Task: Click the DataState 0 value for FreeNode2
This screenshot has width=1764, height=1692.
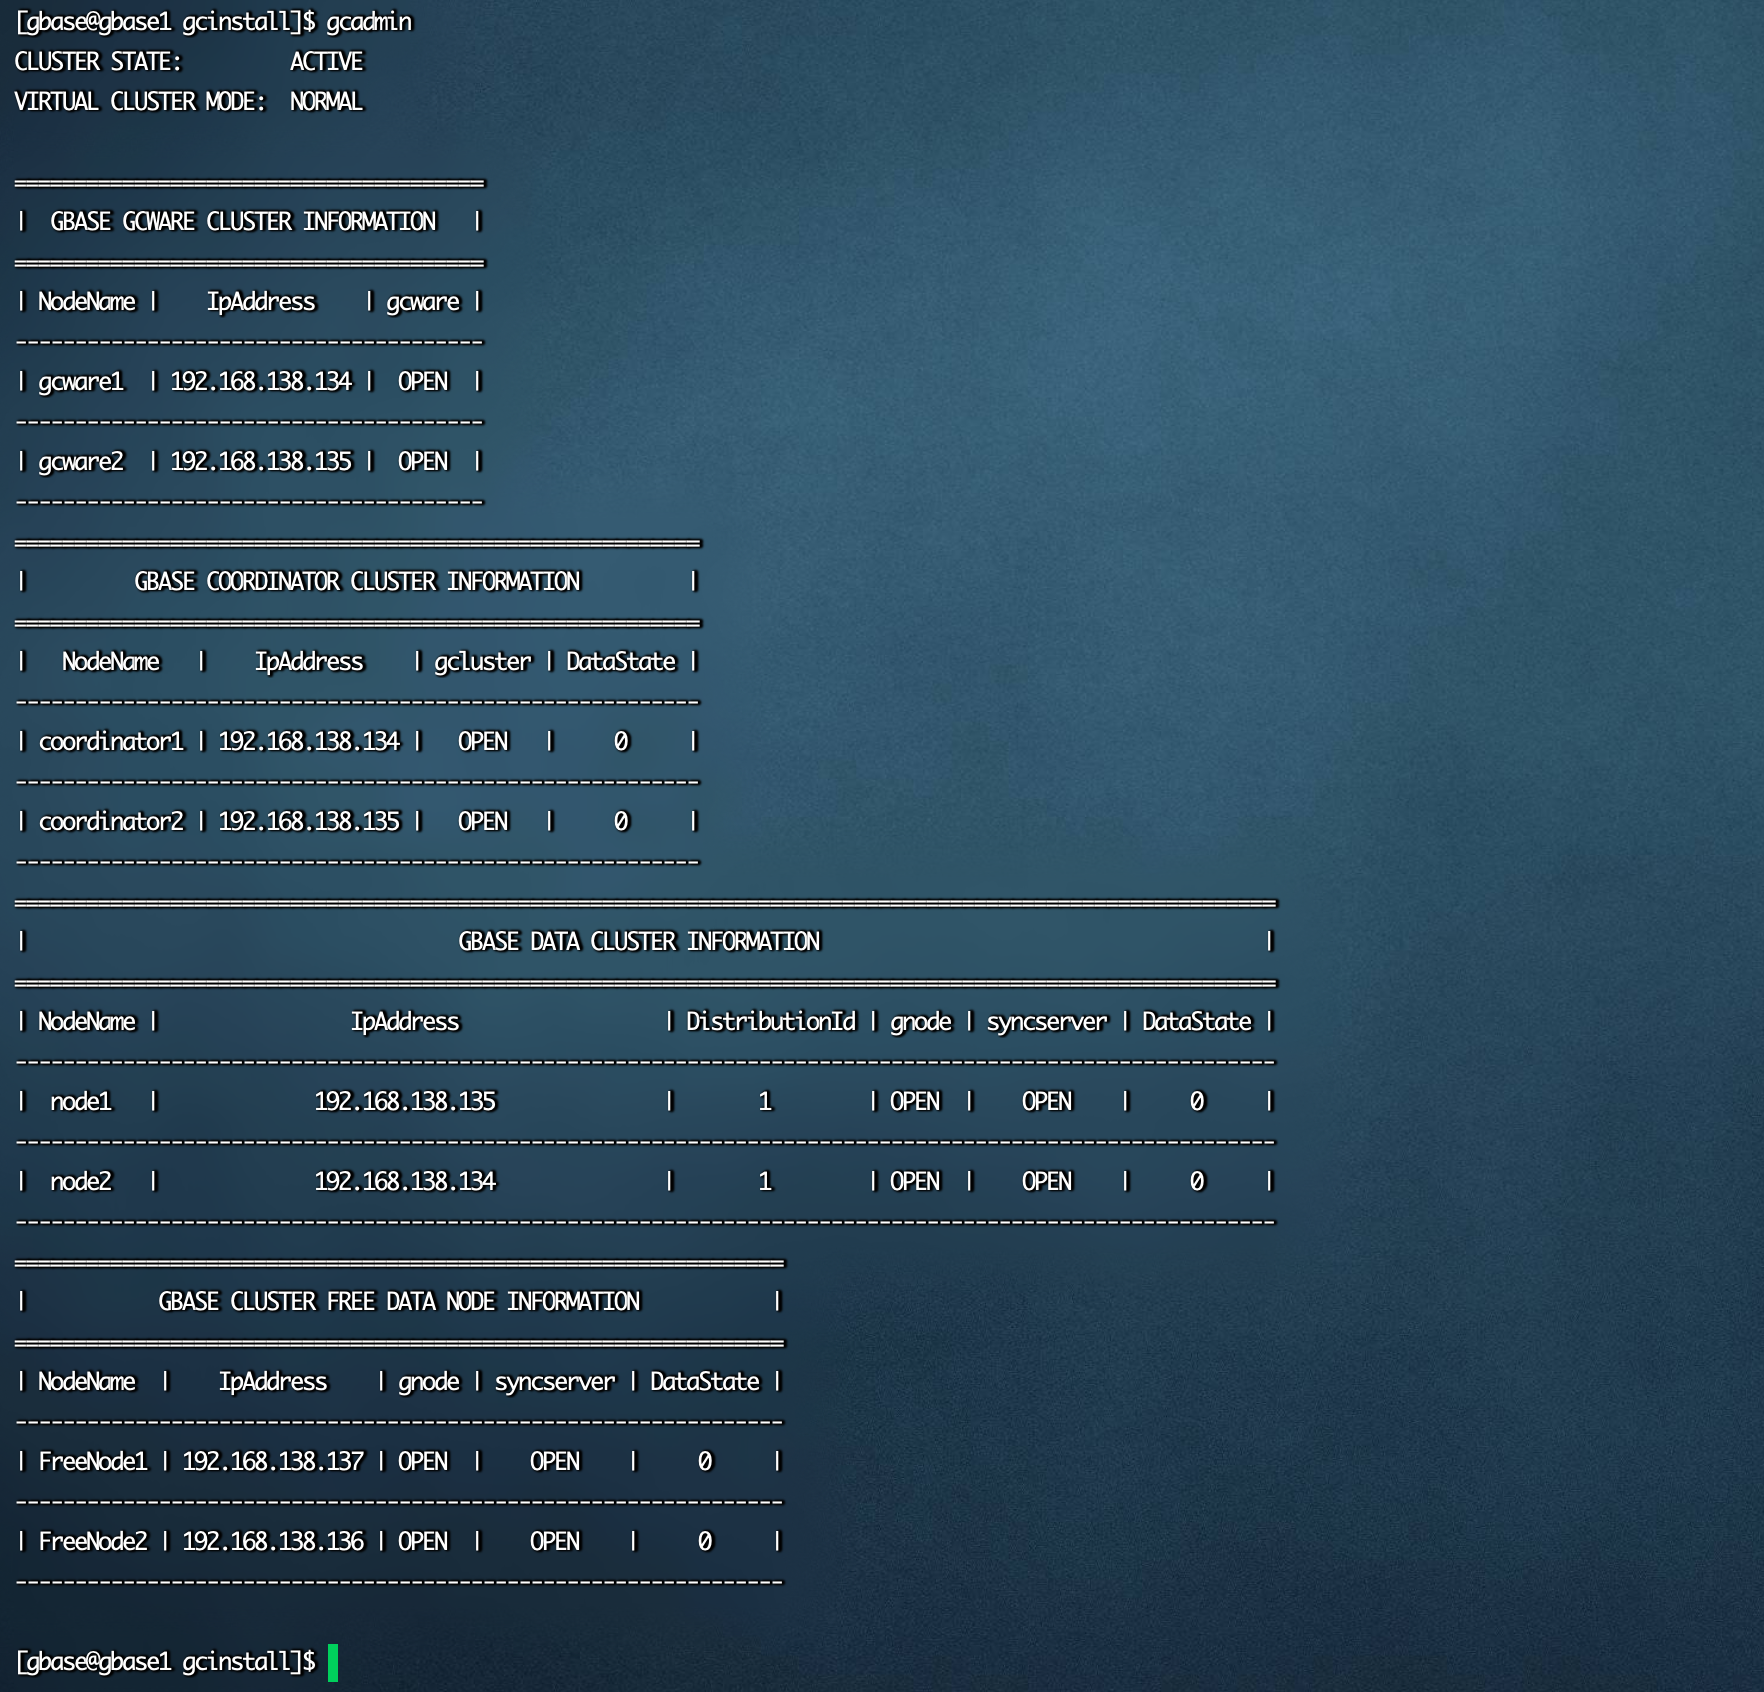Action: [x=705, y=1542]
